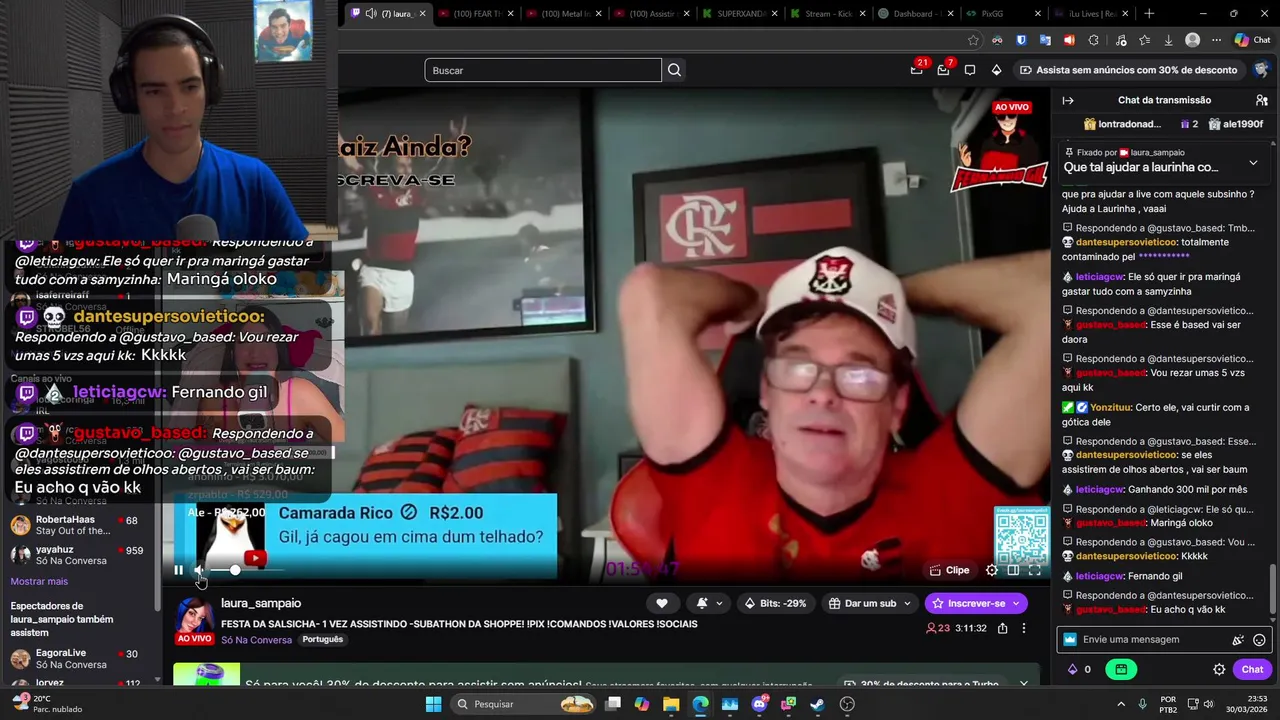The height and width of the screenshot is (720, 1280).
Task: Click Assista sem anúncios com 30% de desconto
Action: point(1128,70)
